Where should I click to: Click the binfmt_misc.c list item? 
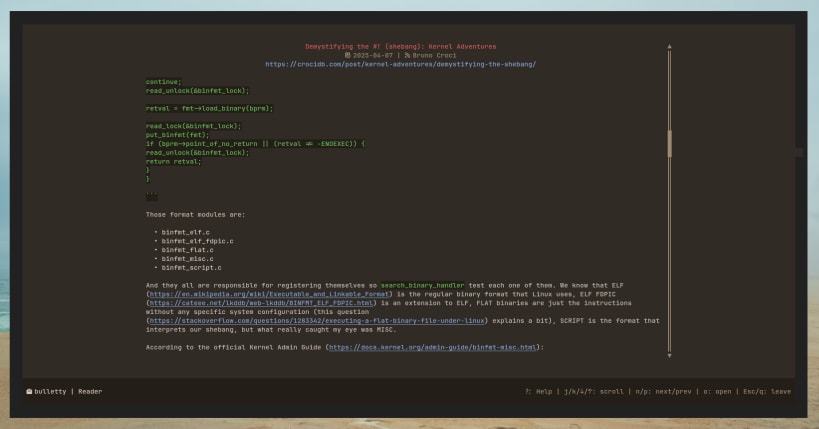pyautogui.click(x=188, y=259)
